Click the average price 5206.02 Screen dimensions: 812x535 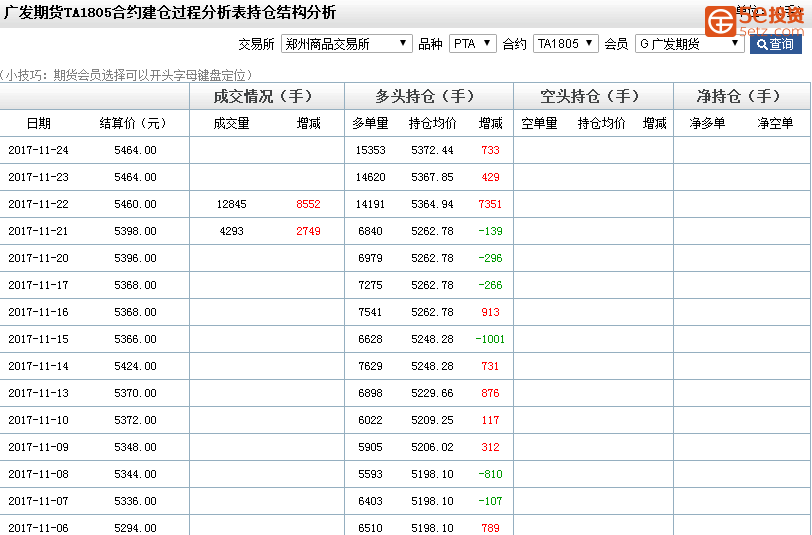click(432, 446)
